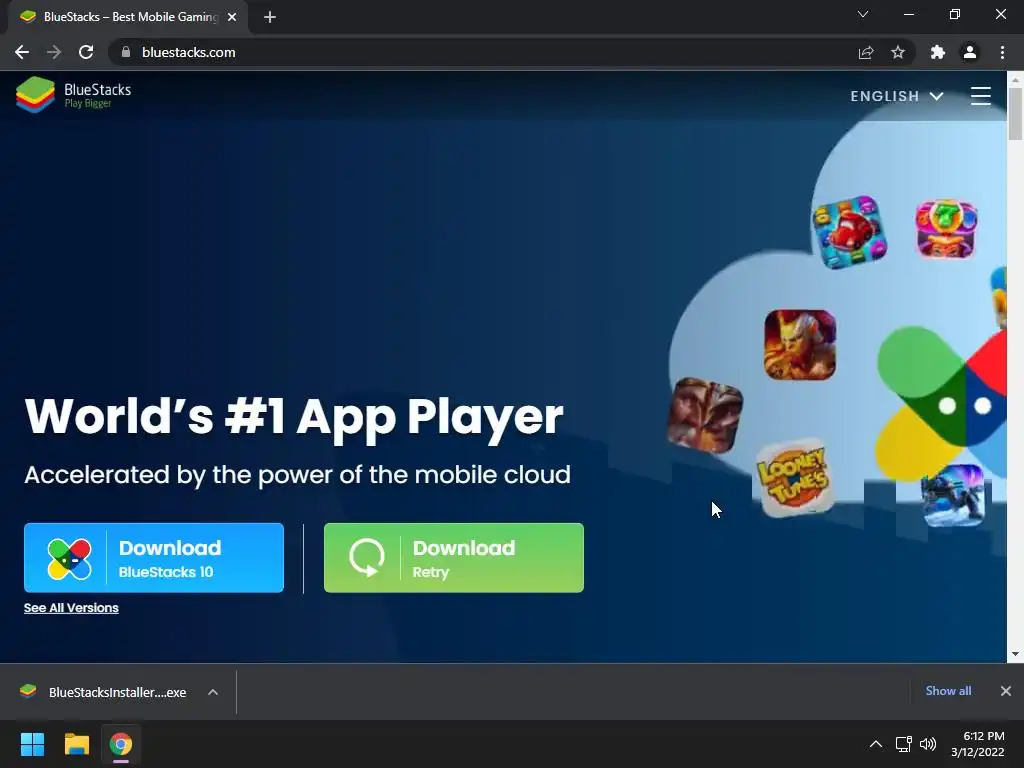Open the tab search chevron in title bar
Image resolution: width=1024 pixels, height=768 pixels.
coord(863,14)
